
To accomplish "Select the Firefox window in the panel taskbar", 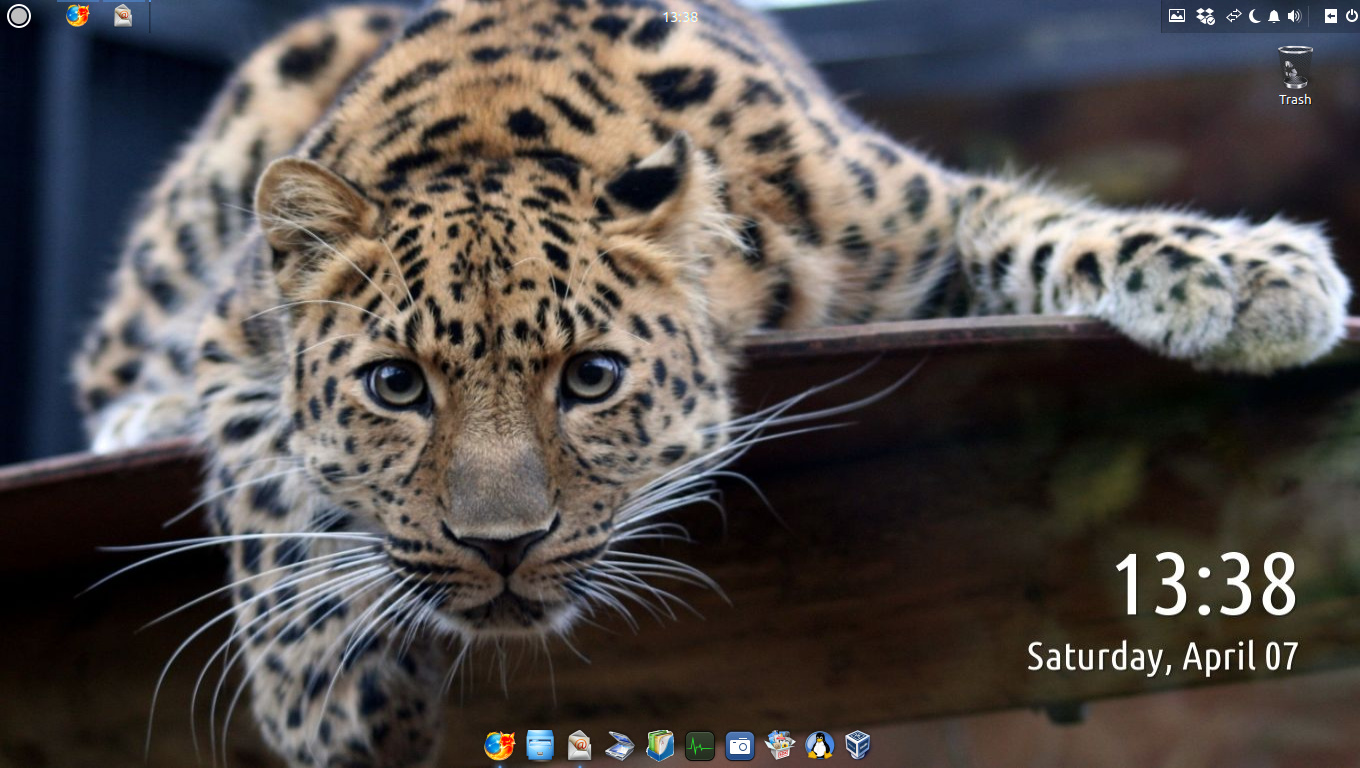I will click(77, 16).
